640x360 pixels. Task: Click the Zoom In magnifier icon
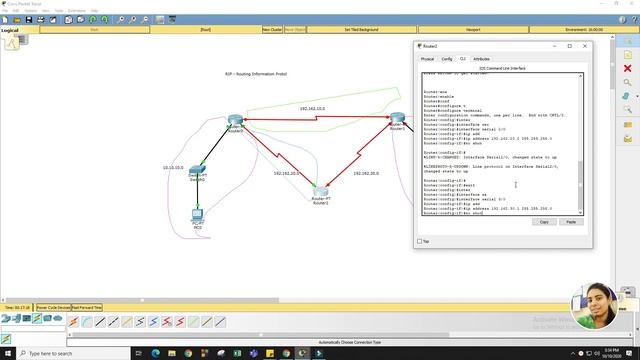121,20
